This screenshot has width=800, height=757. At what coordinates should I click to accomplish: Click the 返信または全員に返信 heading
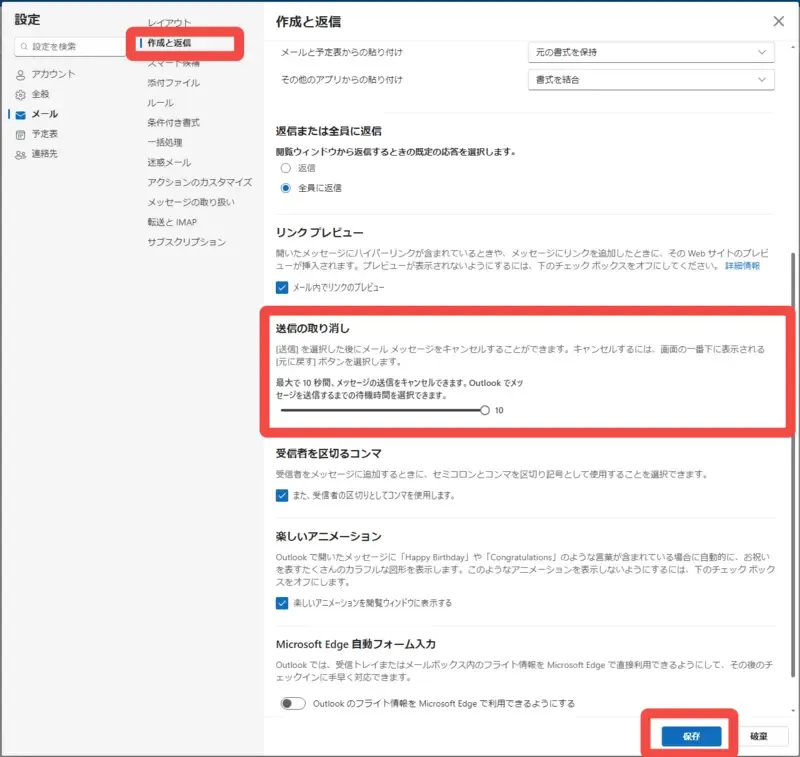point(329,131)
